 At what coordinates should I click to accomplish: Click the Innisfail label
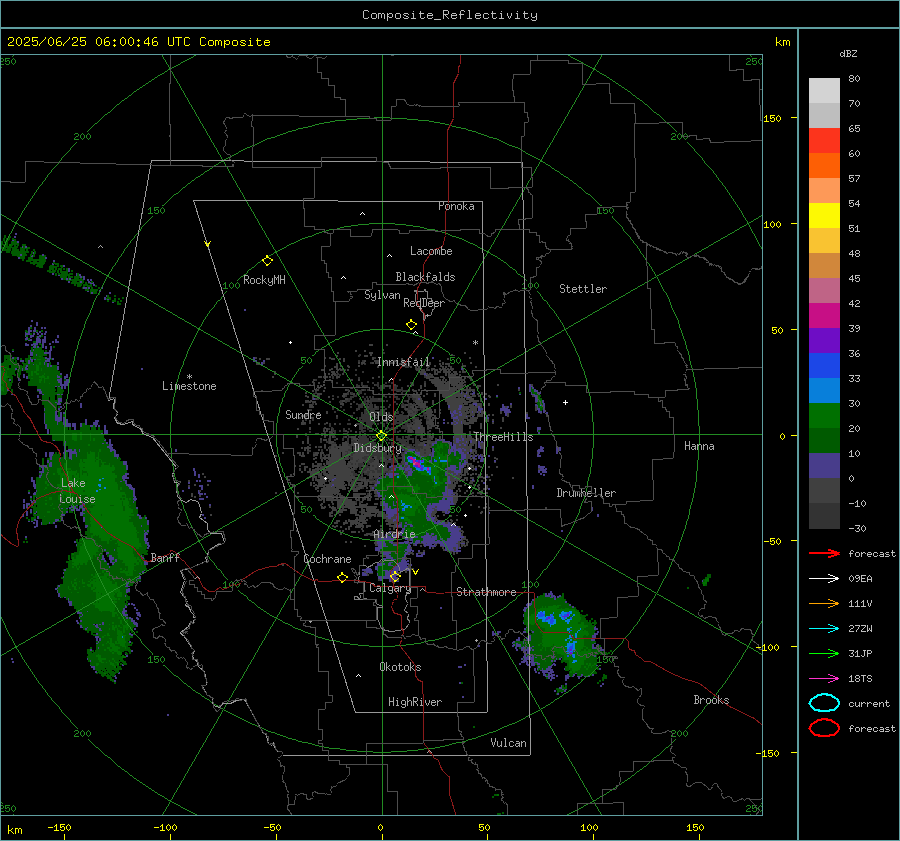click(404, 362)
